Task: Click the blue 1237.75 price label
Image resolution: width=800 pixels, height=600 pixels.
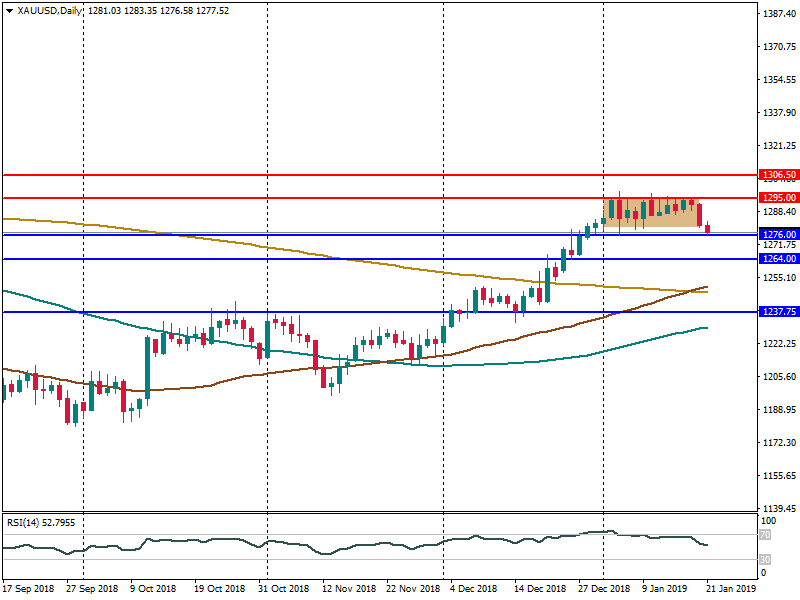Action: pos(778,312)
